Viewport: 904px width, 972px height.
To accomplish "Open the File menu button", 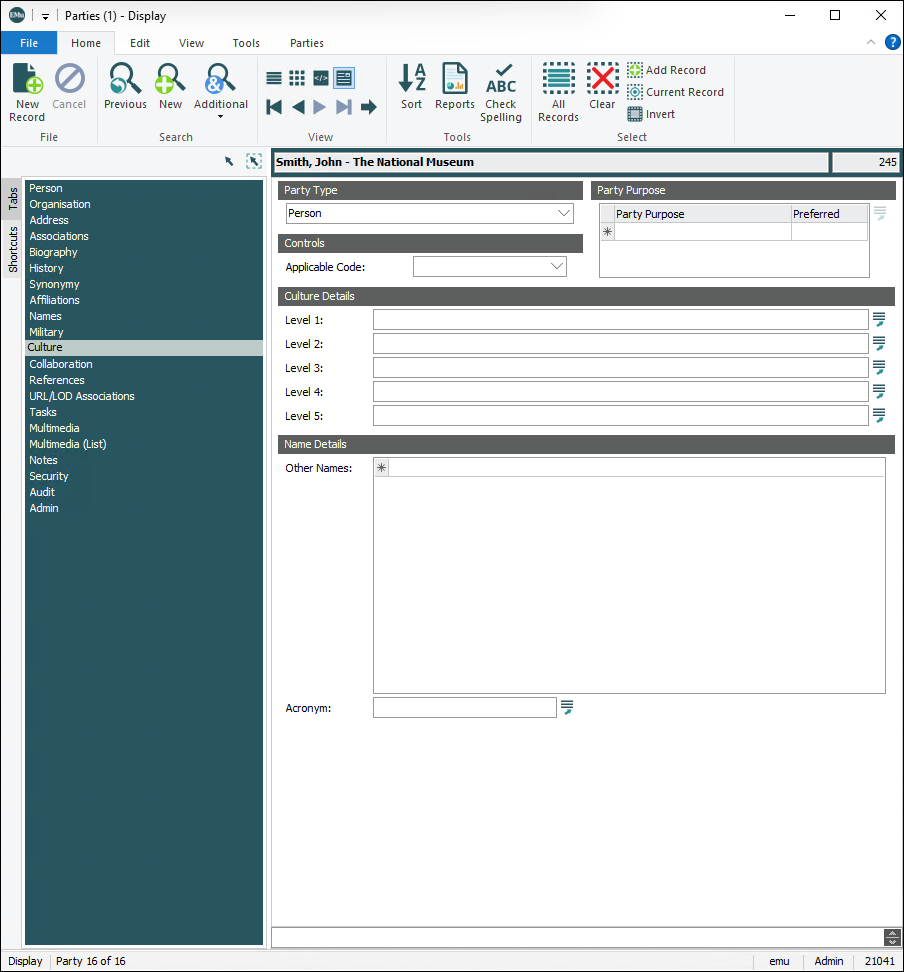I will pyautogui.click(x=29, y=43).
